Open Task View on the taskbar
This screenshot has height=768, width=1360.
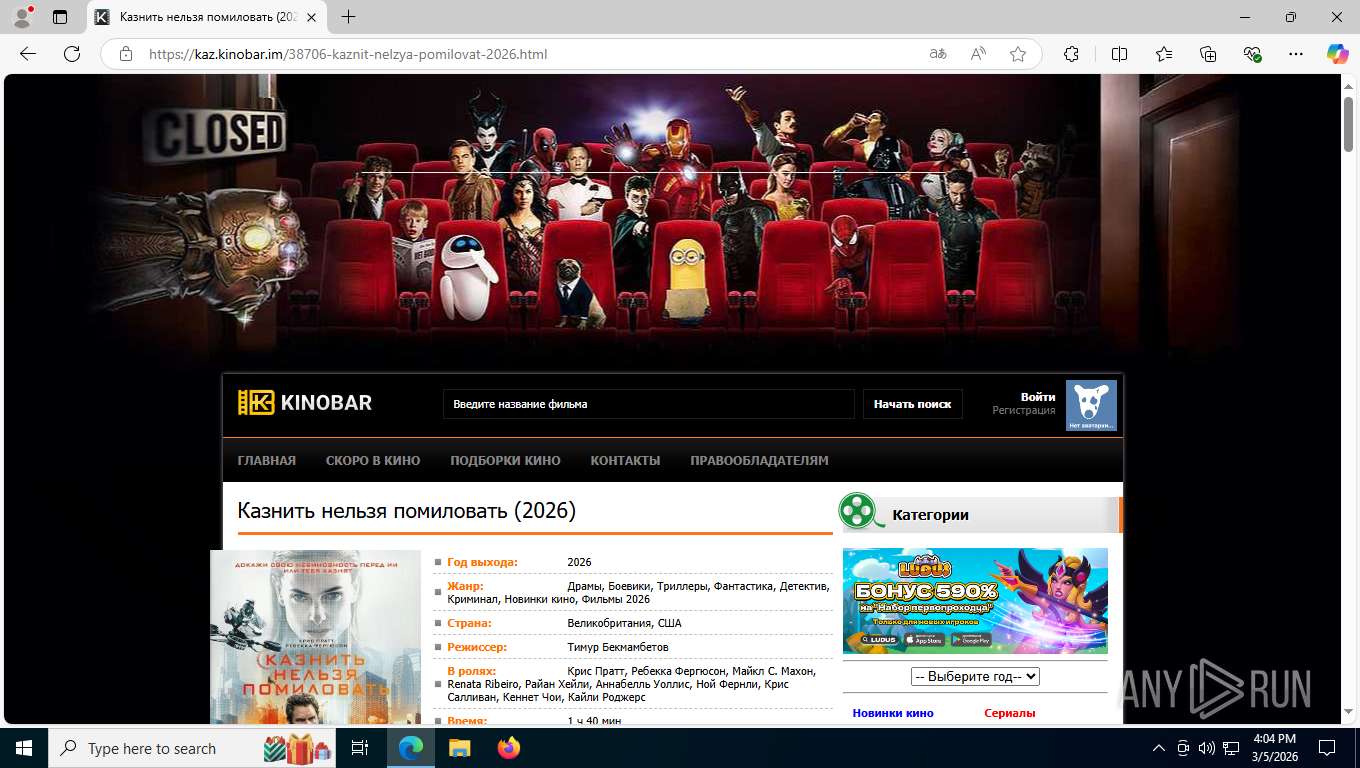360,748
